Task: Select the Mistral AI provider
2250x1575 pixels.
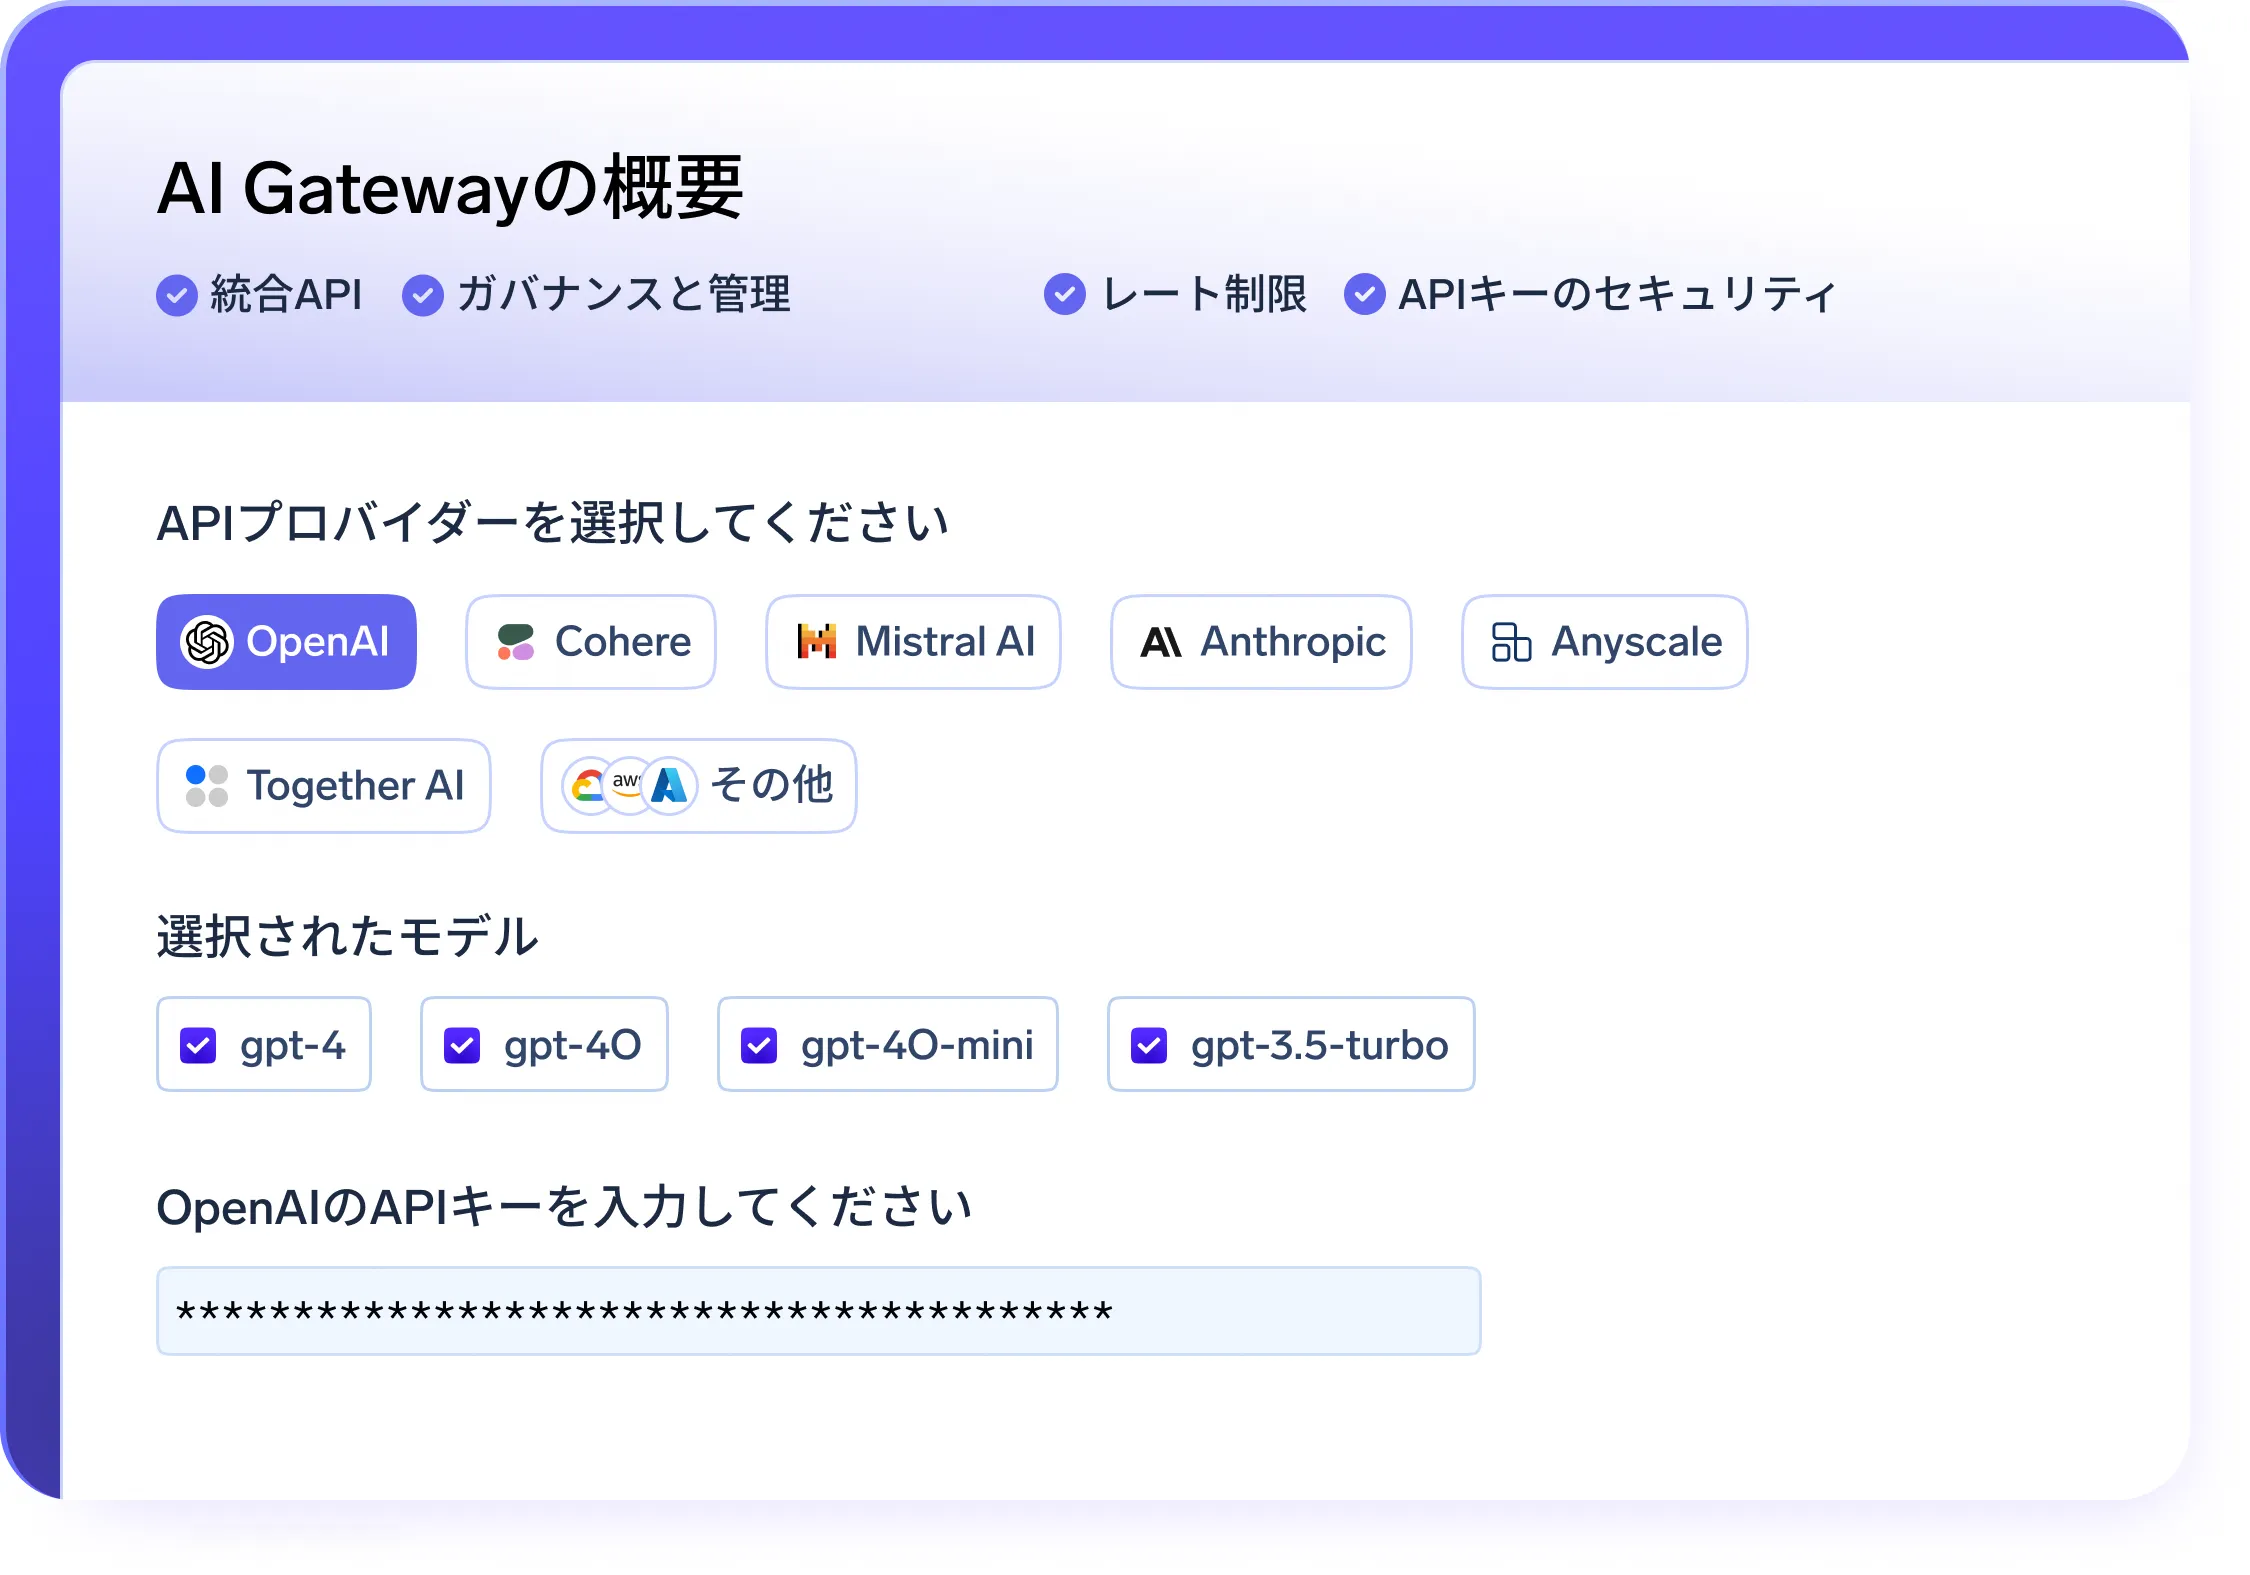Action: pyautogui.click(x=913, y=641)
